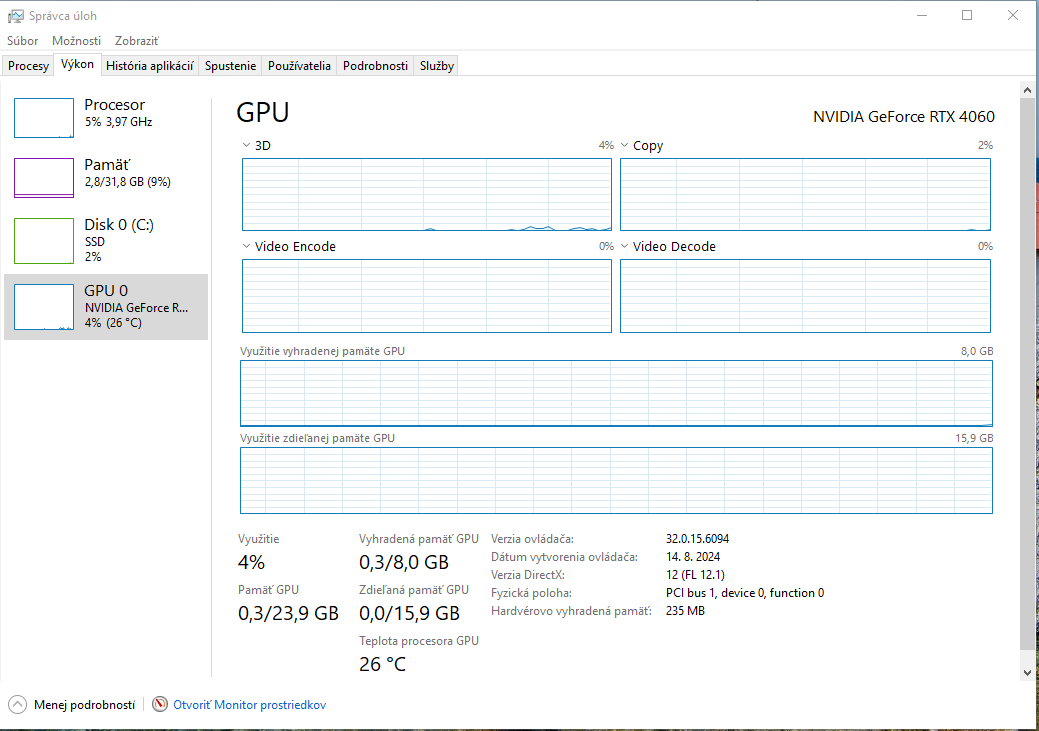Click the Správca úloh icon in title bar
This screenshot has height=731, width=1039.
pos(14,15)
